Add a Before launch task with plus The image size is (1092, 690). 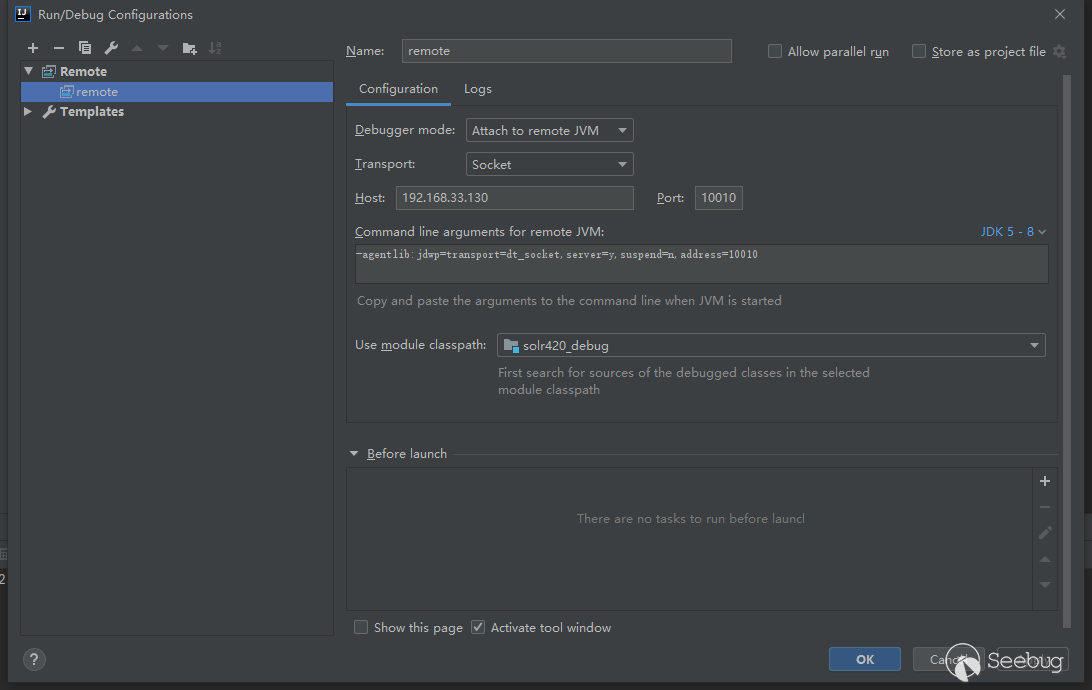[1045, 481]
